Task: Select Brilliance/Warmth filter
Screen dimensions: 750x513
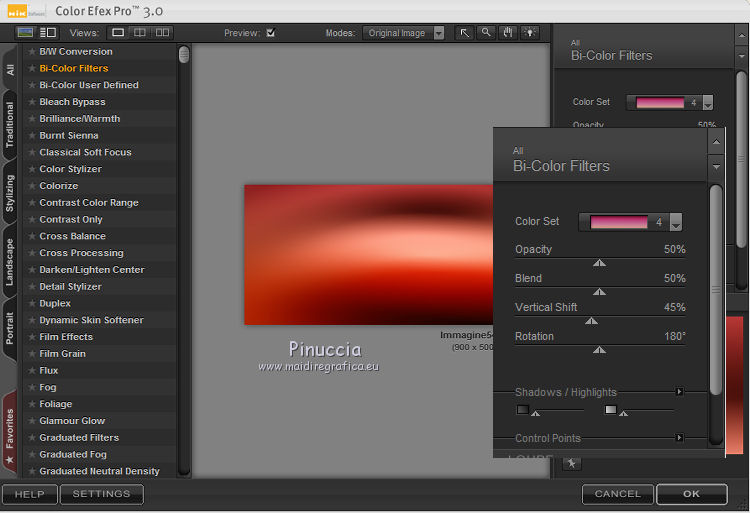Action: click(x=100, y=119)
